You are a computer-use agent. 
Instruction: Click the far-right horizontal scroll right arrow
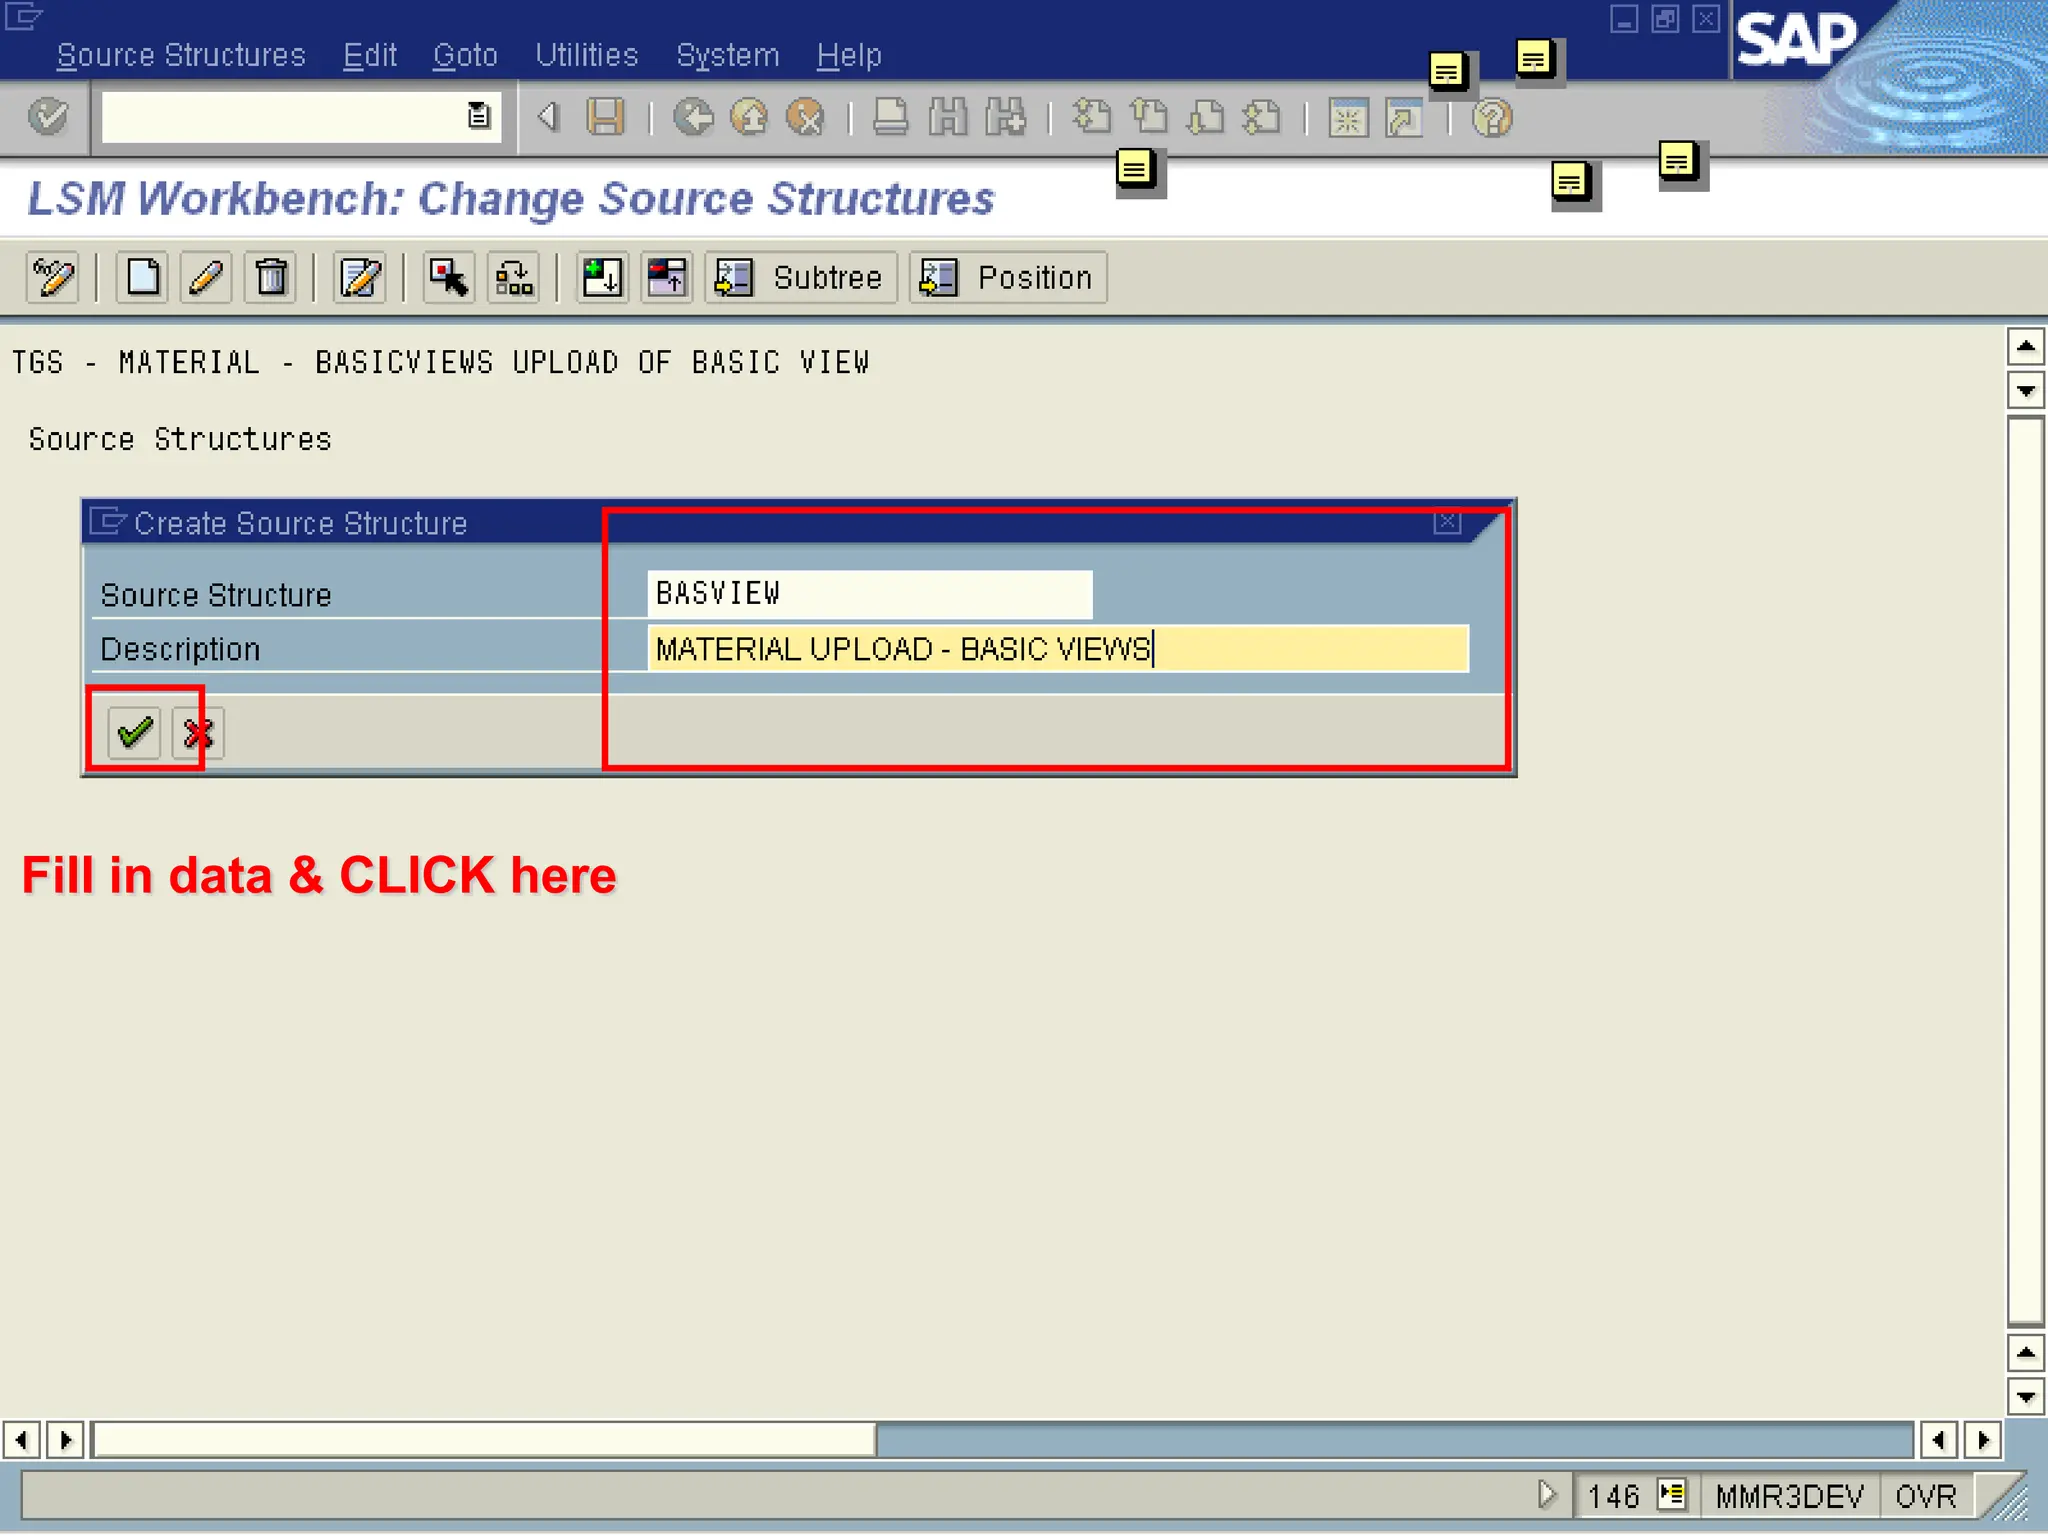coord(1983,1440)
